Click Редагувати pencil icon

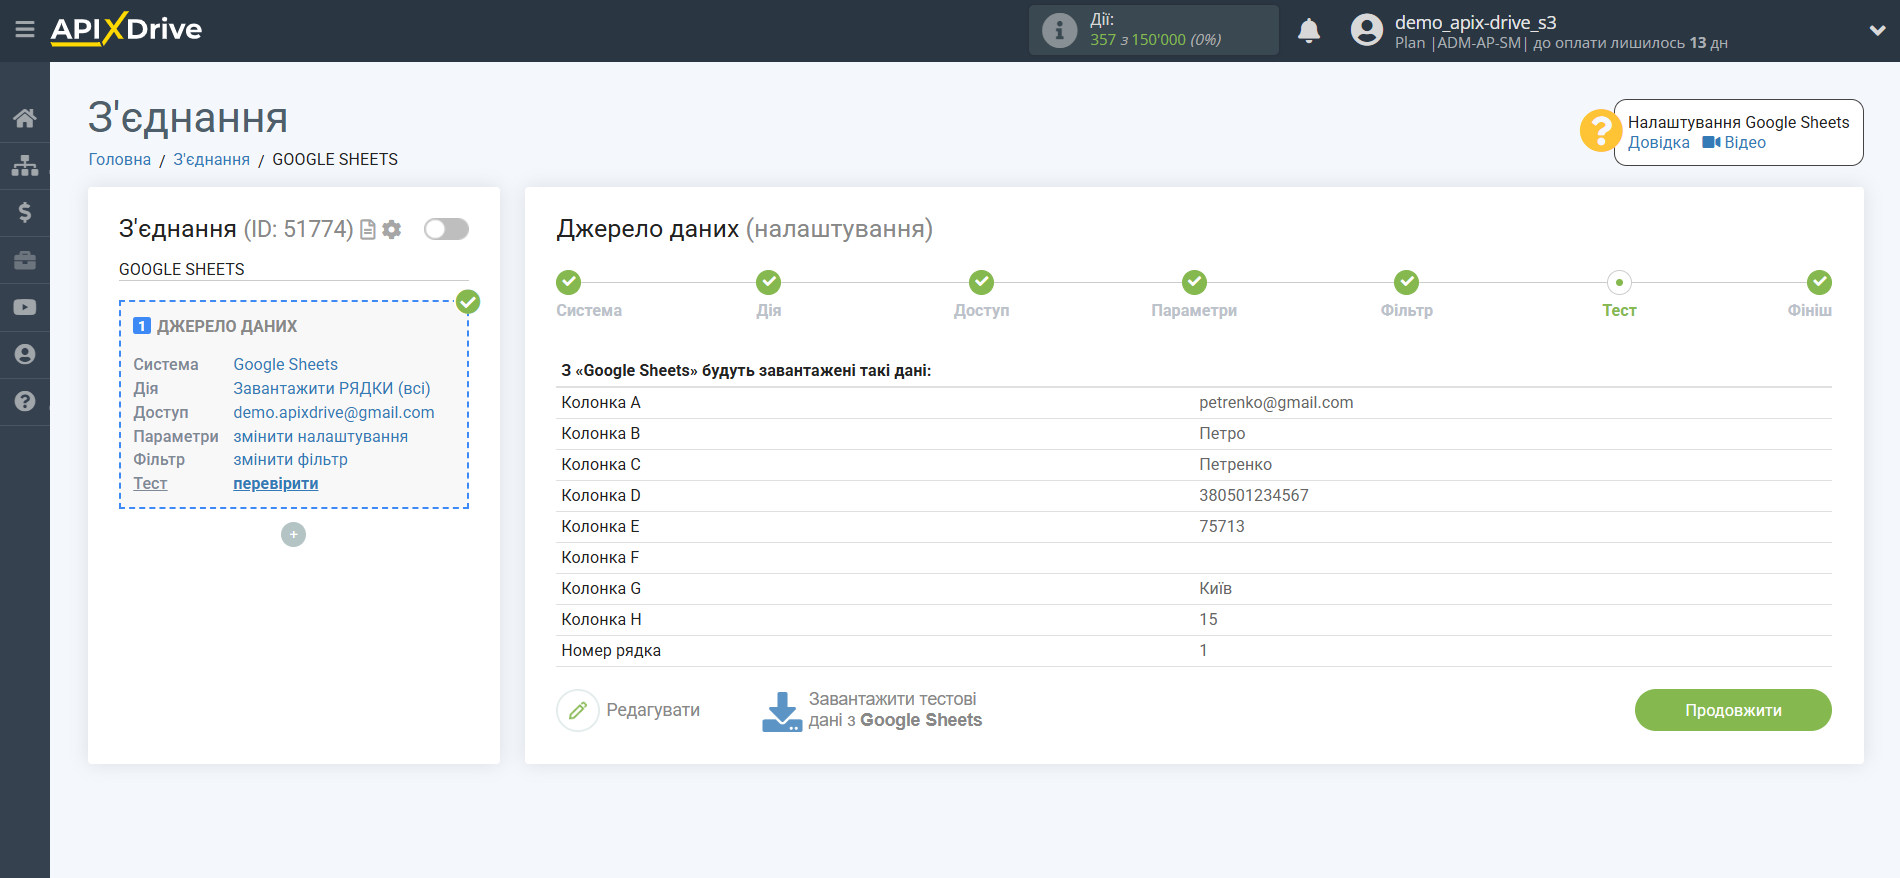point(578,711)
